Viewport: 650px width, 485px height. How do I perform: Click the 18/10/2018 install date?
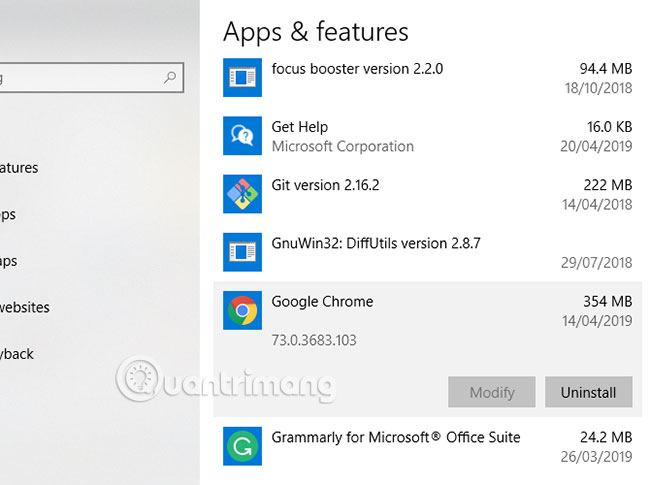pyautogui.click(x=599, y=88)
